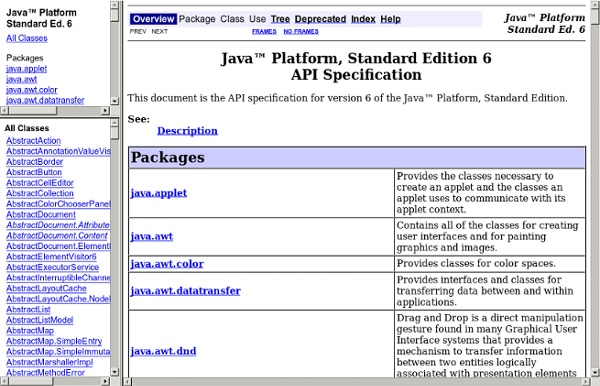This screenshot has height=386, width=600.
Task: Click main frame scroll-down arrow
Action: (594, 372)
